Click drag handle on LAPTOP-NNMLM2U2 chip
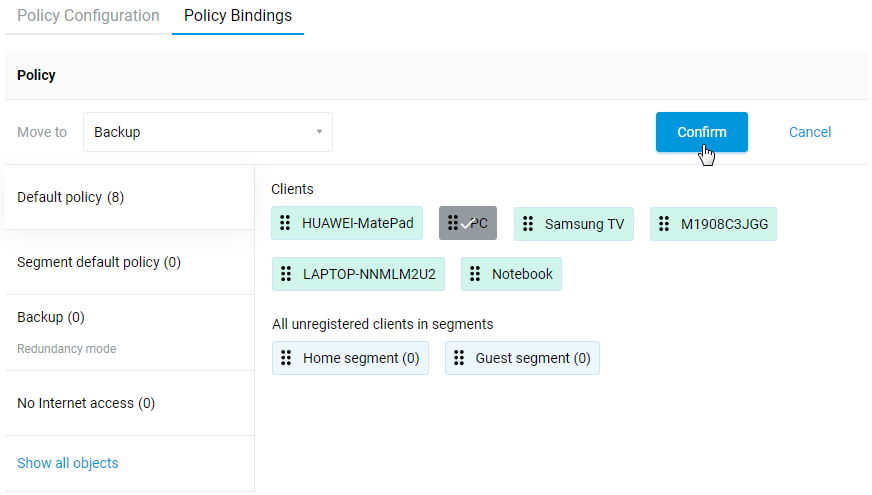 pos(286,274)
